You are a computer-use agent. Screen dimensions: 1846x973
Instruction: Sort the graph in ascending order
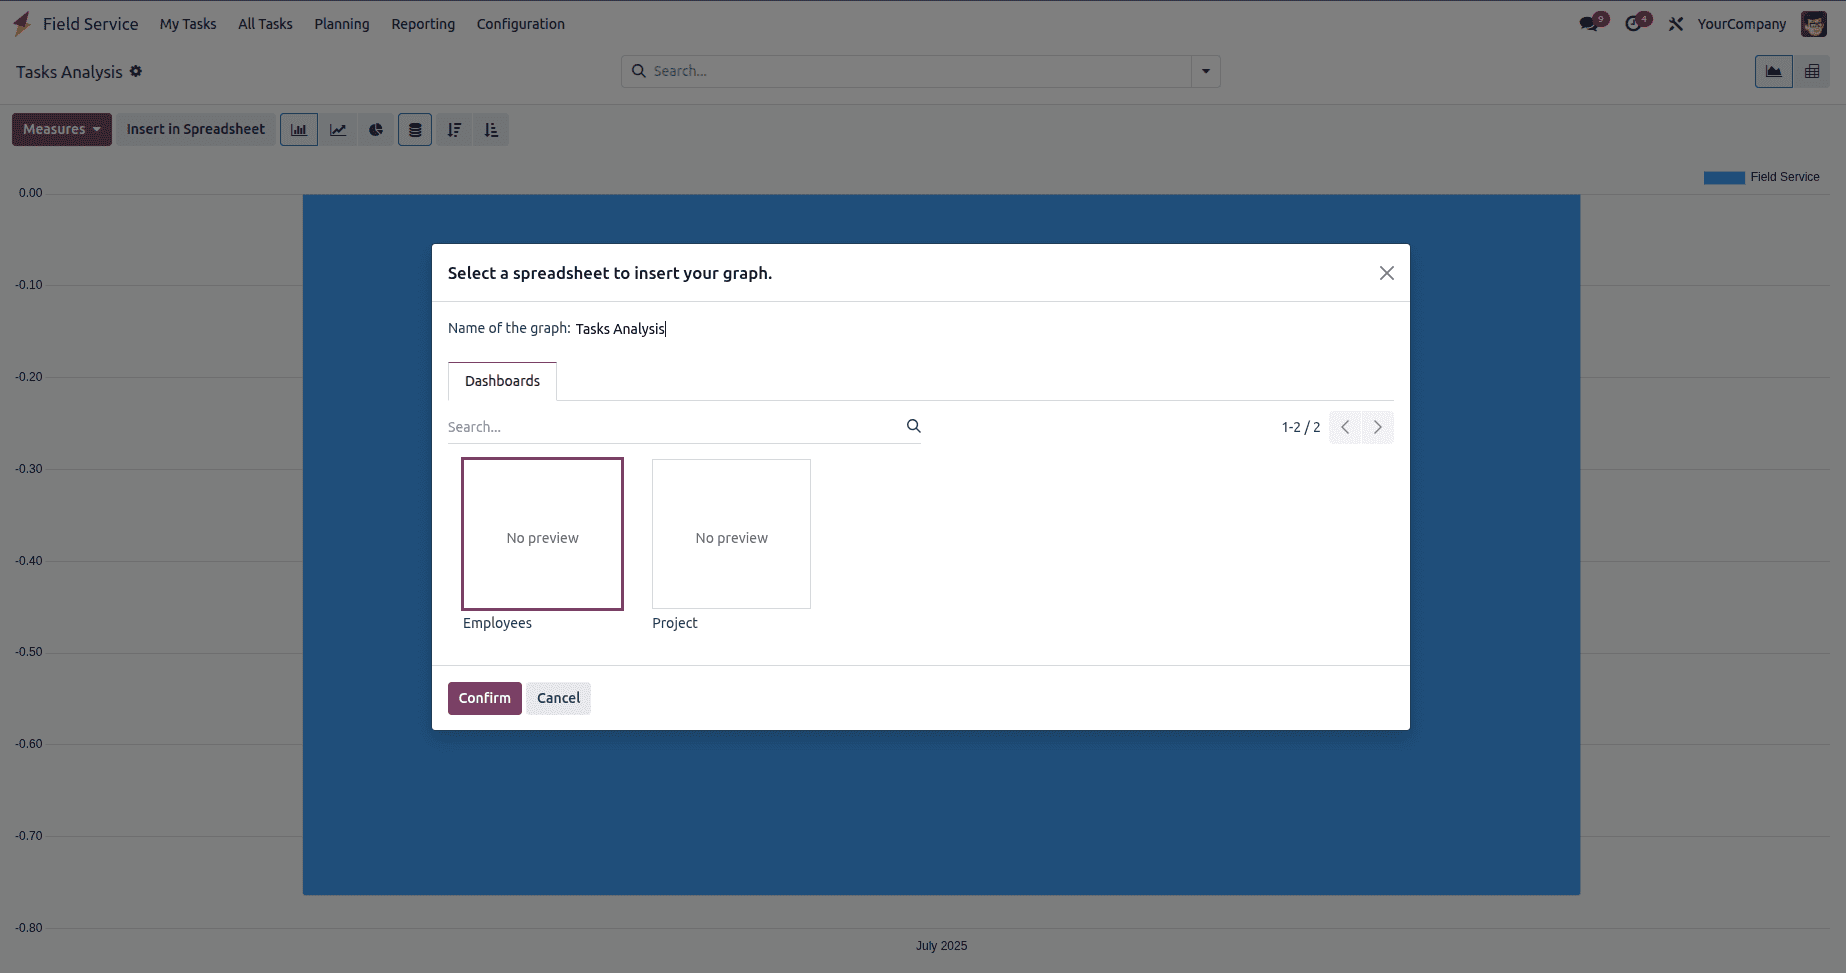tap(491, 130)
